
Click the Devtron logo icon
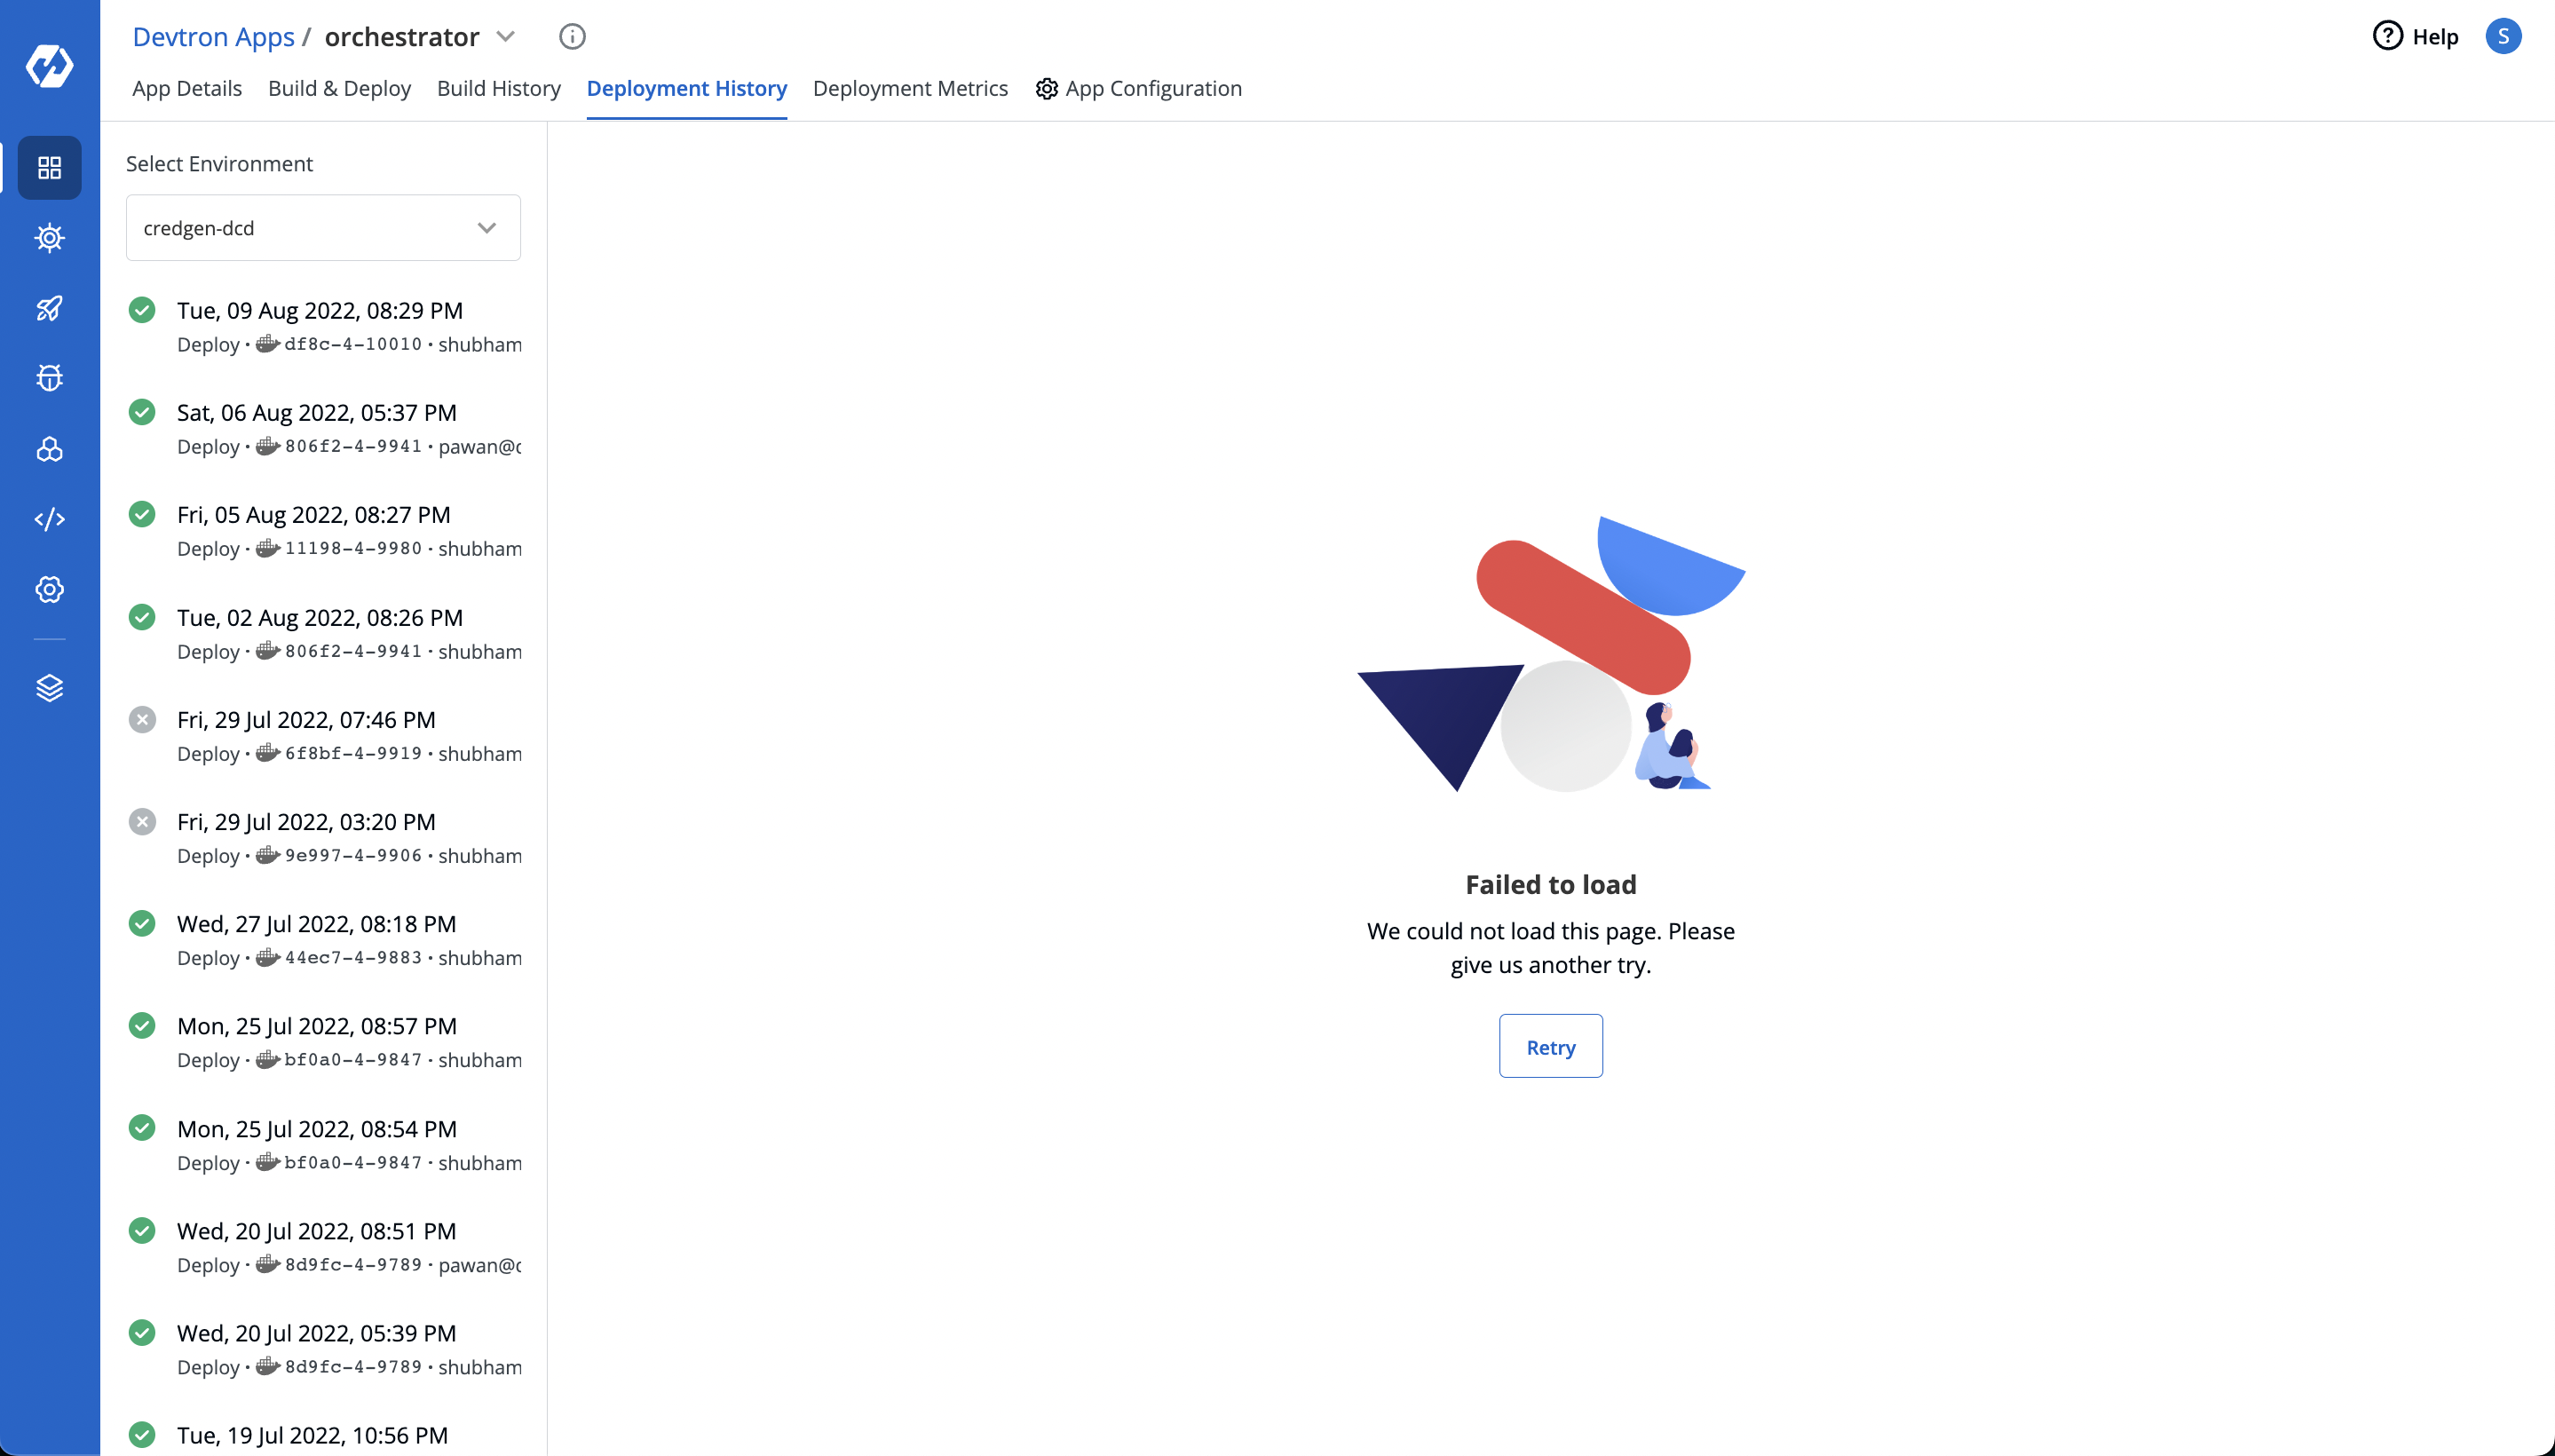(49, 66)
